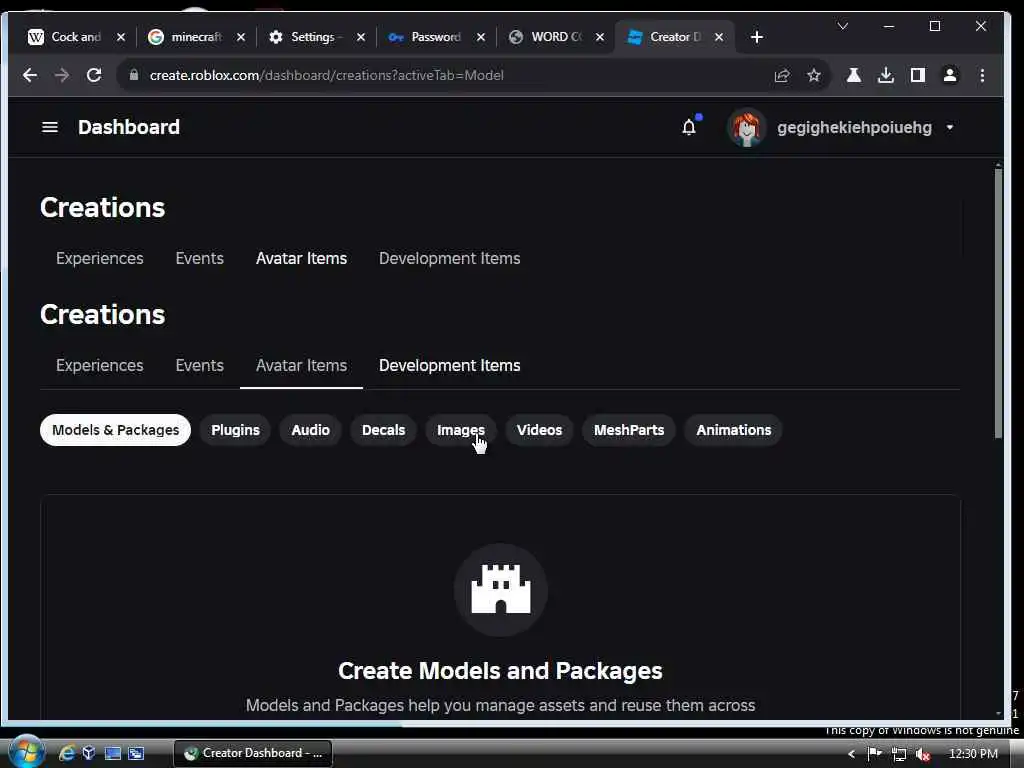Viewport: 1024px width, 768px height.
Task: Bookmark this page with the star icon
Action: coord(814,75)
